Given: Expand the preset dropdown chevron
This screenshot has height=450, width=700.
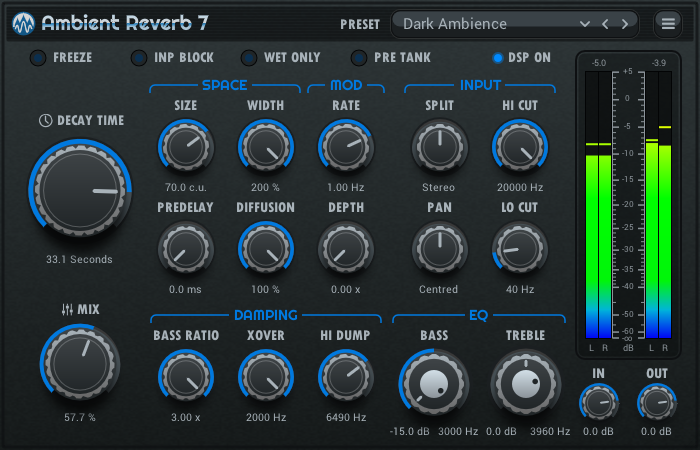Looking at the screenshot, I should coord(584,24).
